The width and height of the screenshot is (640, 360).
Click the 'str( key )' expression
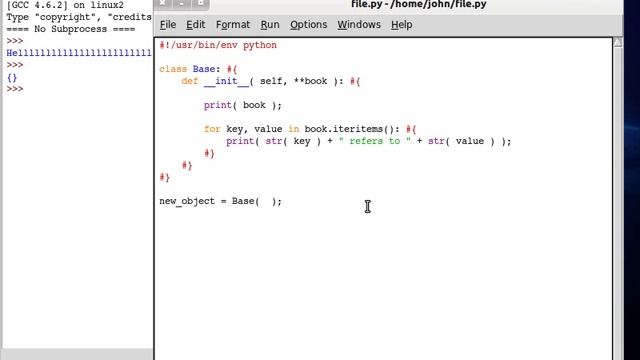point(293,141)
